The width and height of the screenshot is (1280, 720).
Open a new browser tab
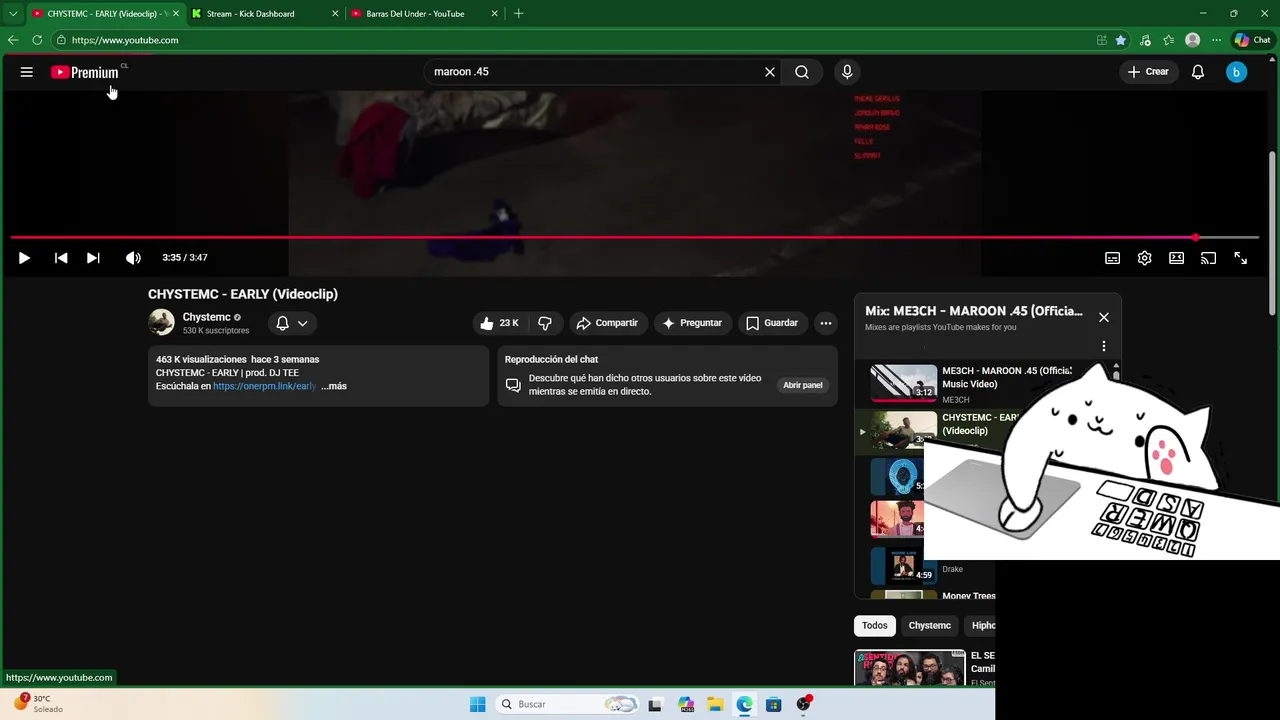click(518, 14)
